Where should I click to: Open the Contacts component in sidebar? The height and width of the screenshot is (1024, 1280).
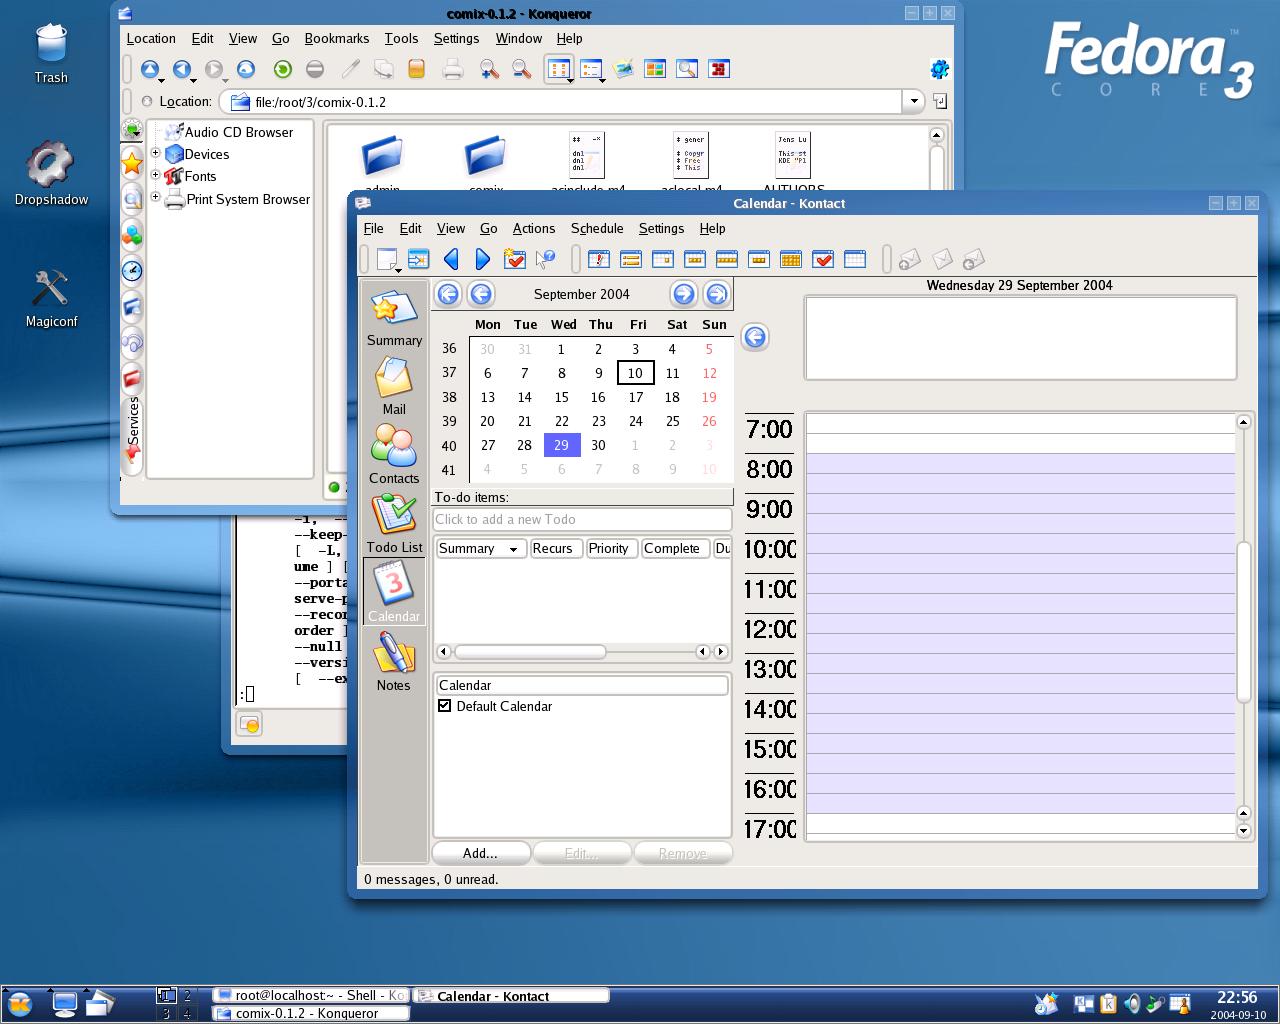click(394, 455)
